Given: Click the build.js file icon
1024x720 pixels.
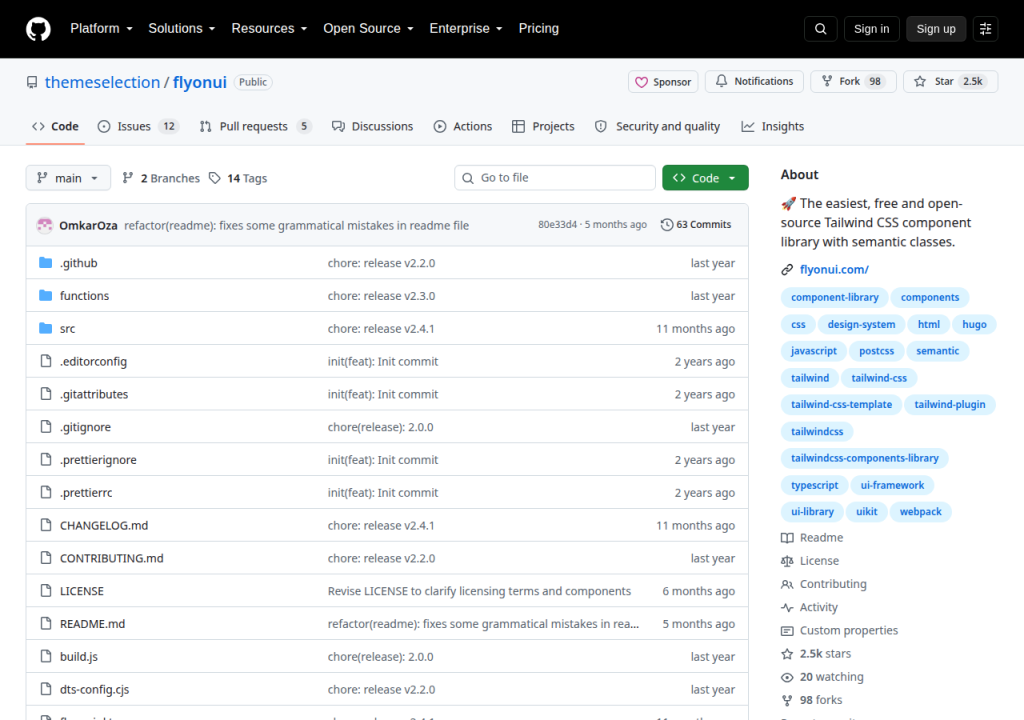Looking at the screenshot, I should (46, 656).
